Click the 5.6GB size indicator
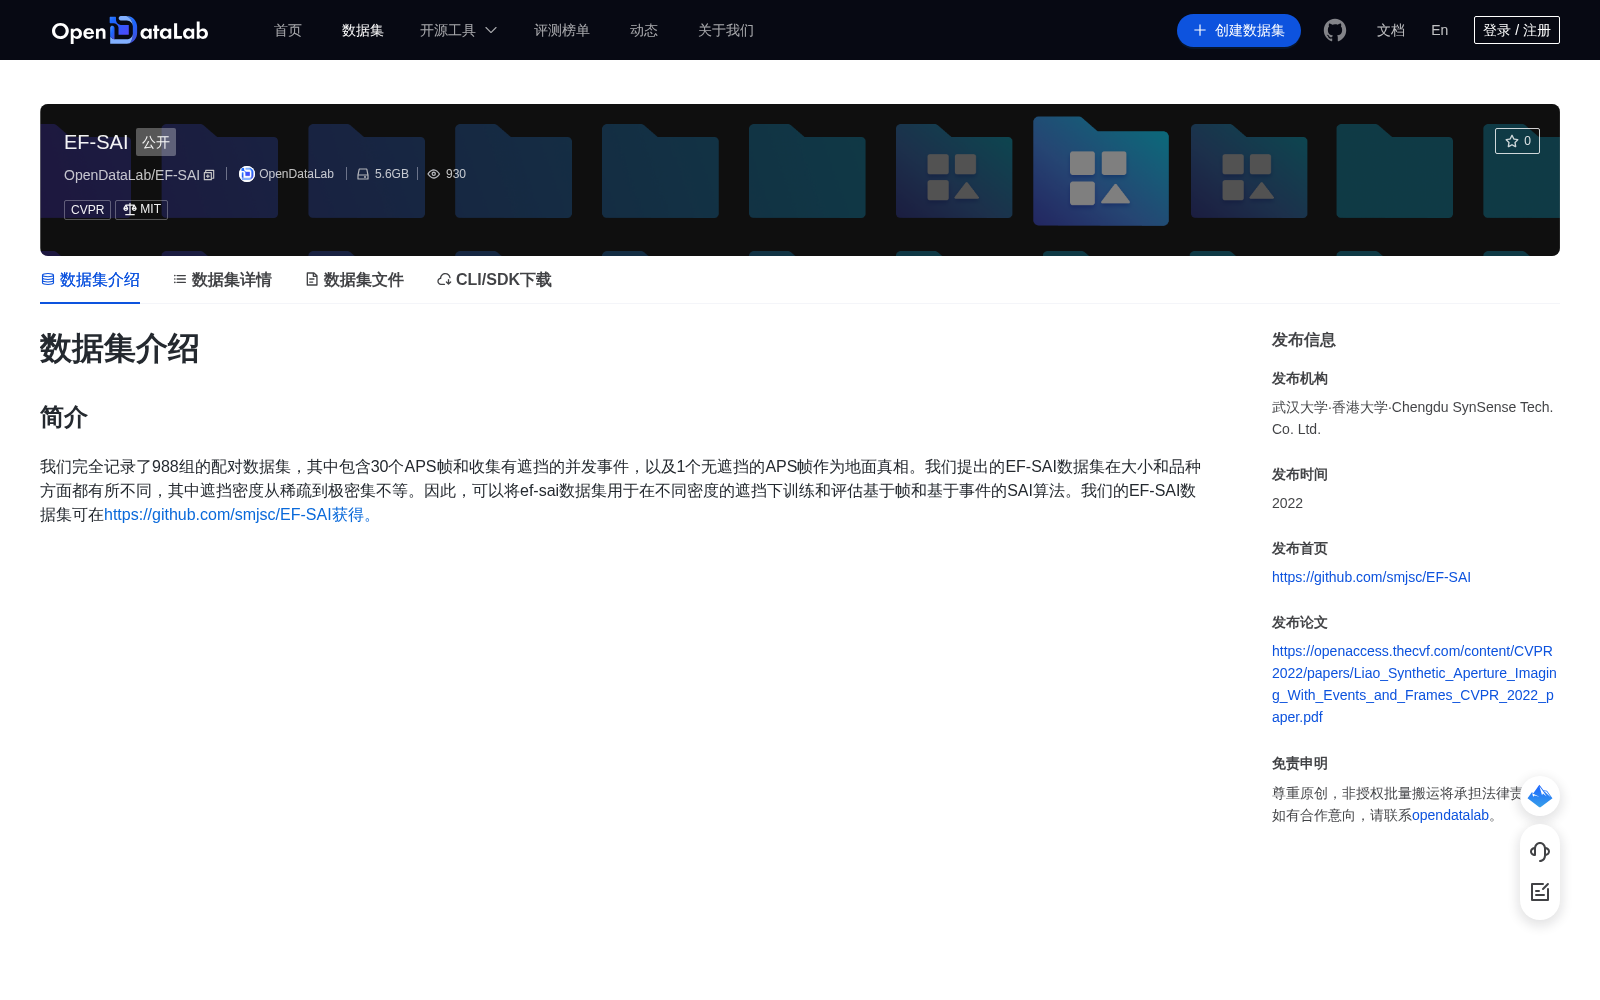This screenshot has height=1000, width=1600. coord(383,174)
